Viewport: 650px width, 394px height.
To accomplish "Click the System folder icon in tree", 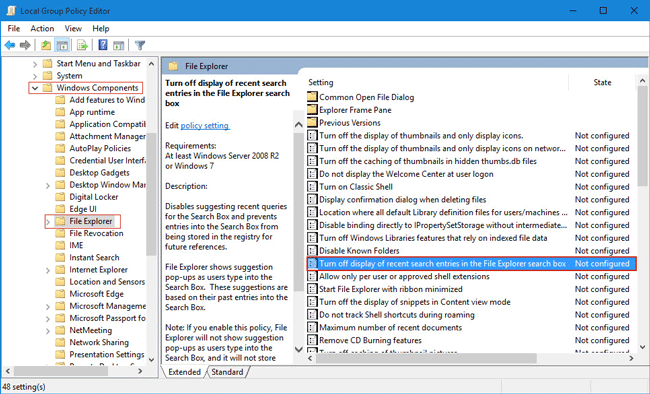I will [48, 75].
